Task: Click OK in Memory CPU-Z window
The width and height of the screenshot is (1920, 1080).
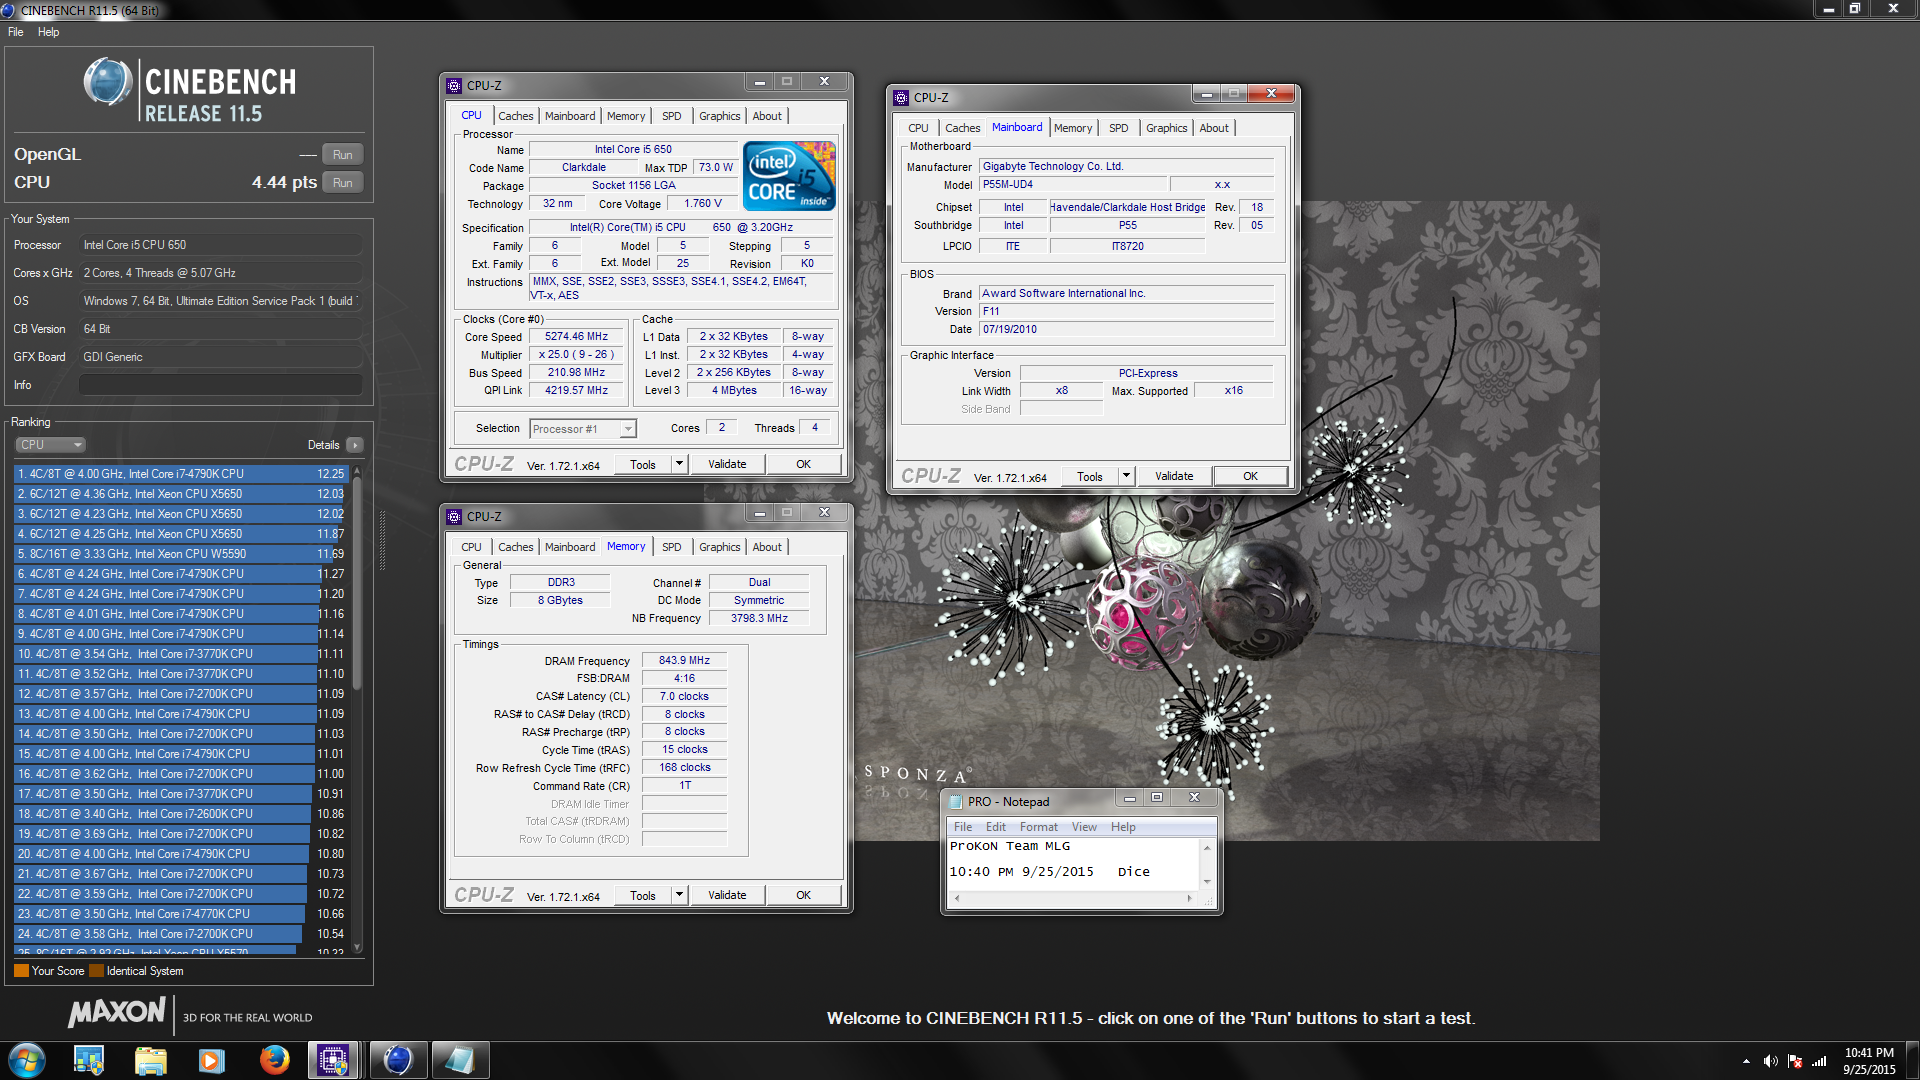Action: tap(803, 895)
